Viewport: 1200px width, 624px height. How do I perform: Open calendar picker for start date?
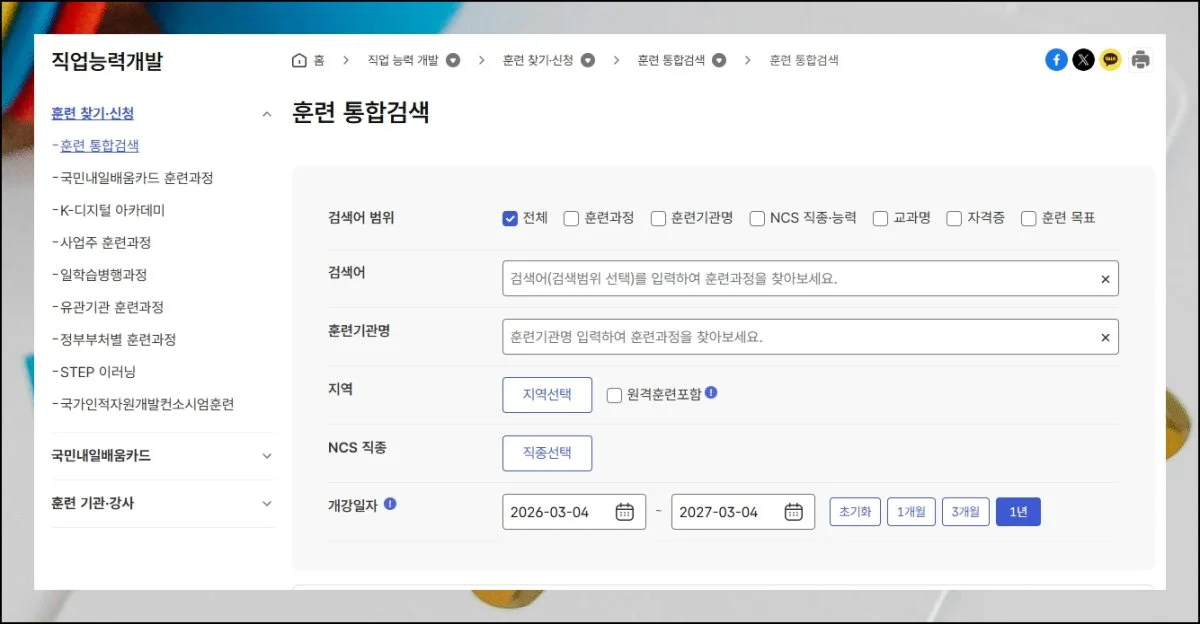click(625, 512)
